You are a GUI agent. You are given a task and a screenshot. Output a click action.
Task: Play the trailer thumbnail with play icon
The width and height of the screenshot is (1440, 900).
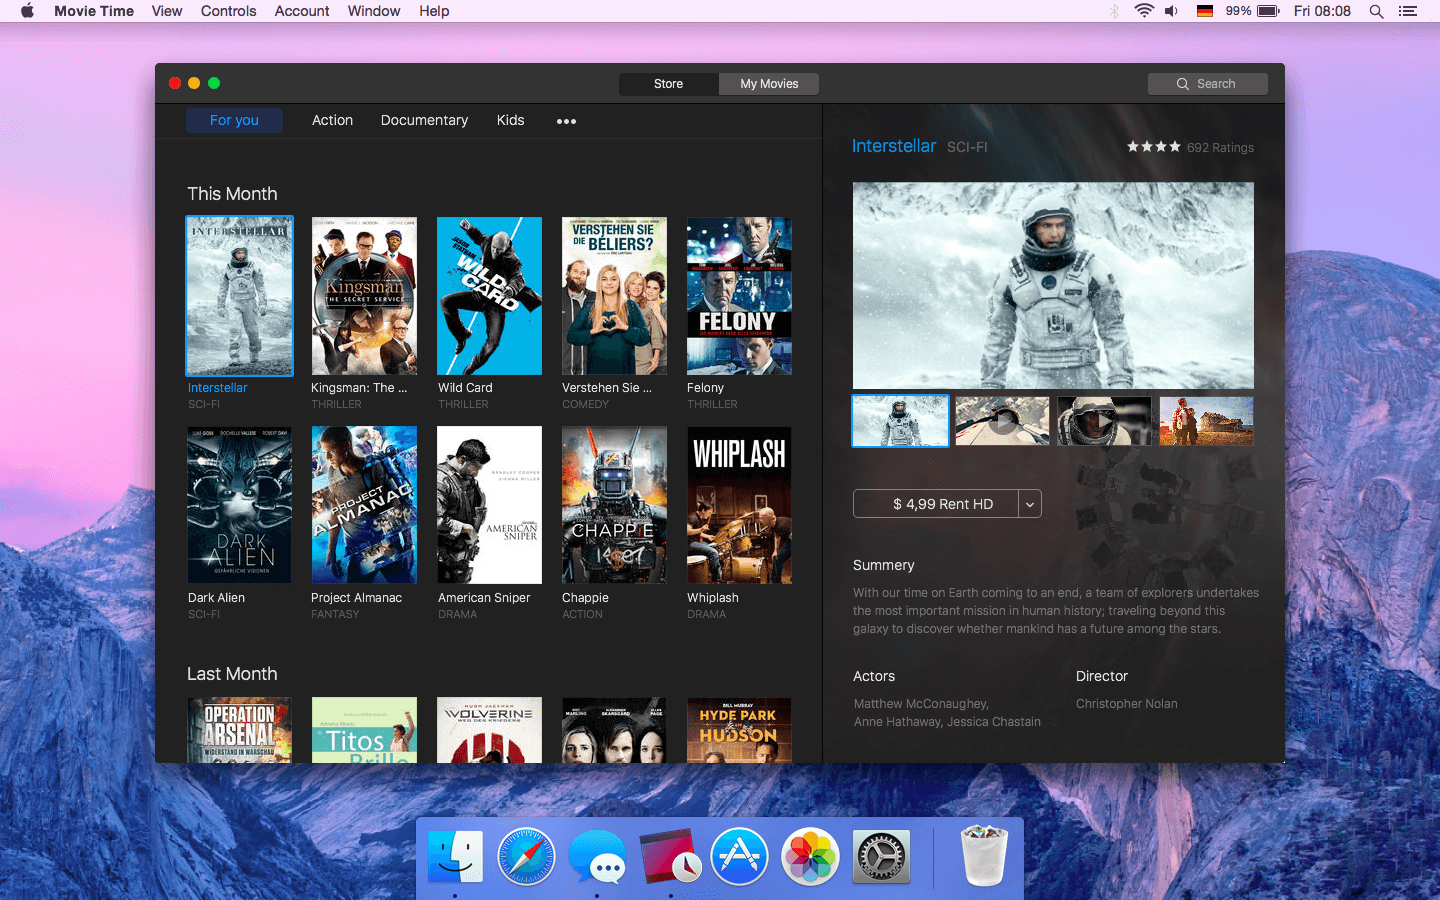[x=1002, y=421]
